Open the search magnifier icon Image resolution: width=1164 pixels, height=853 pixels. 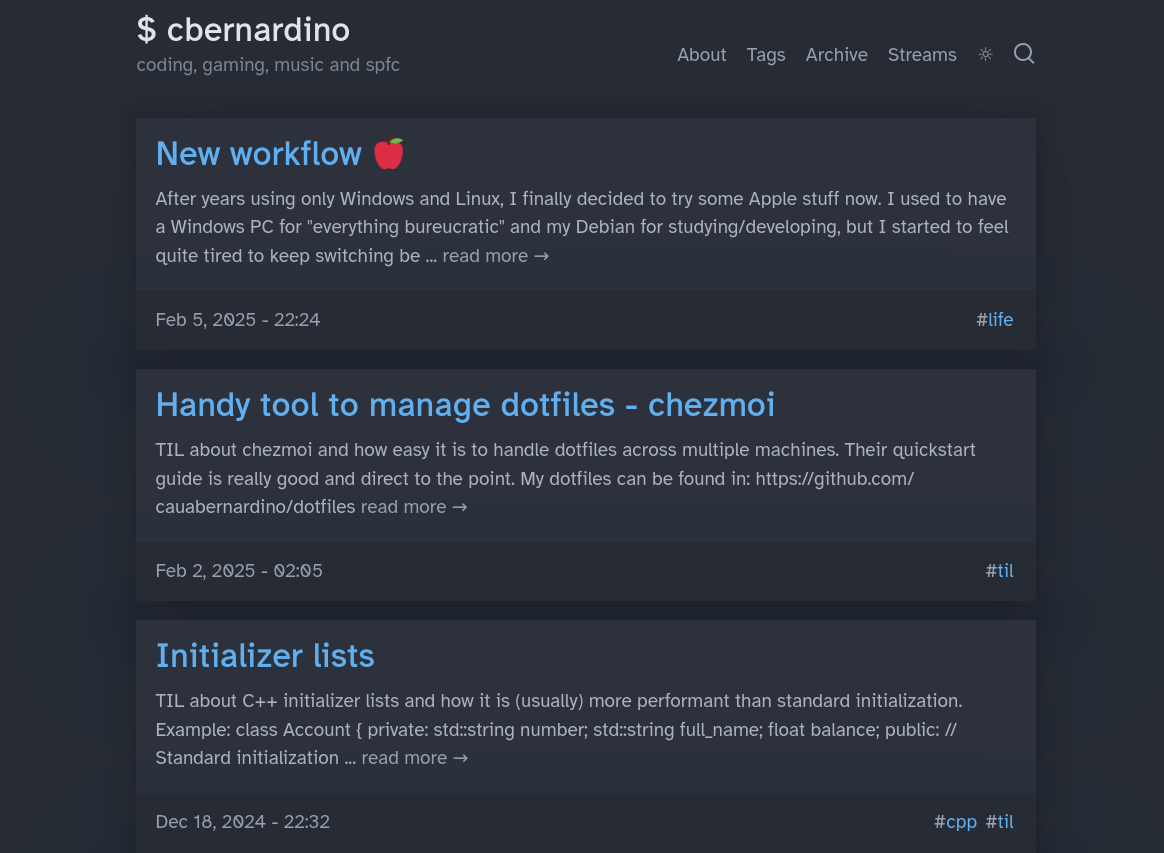pyautogui.click(x=1024, y=53)
